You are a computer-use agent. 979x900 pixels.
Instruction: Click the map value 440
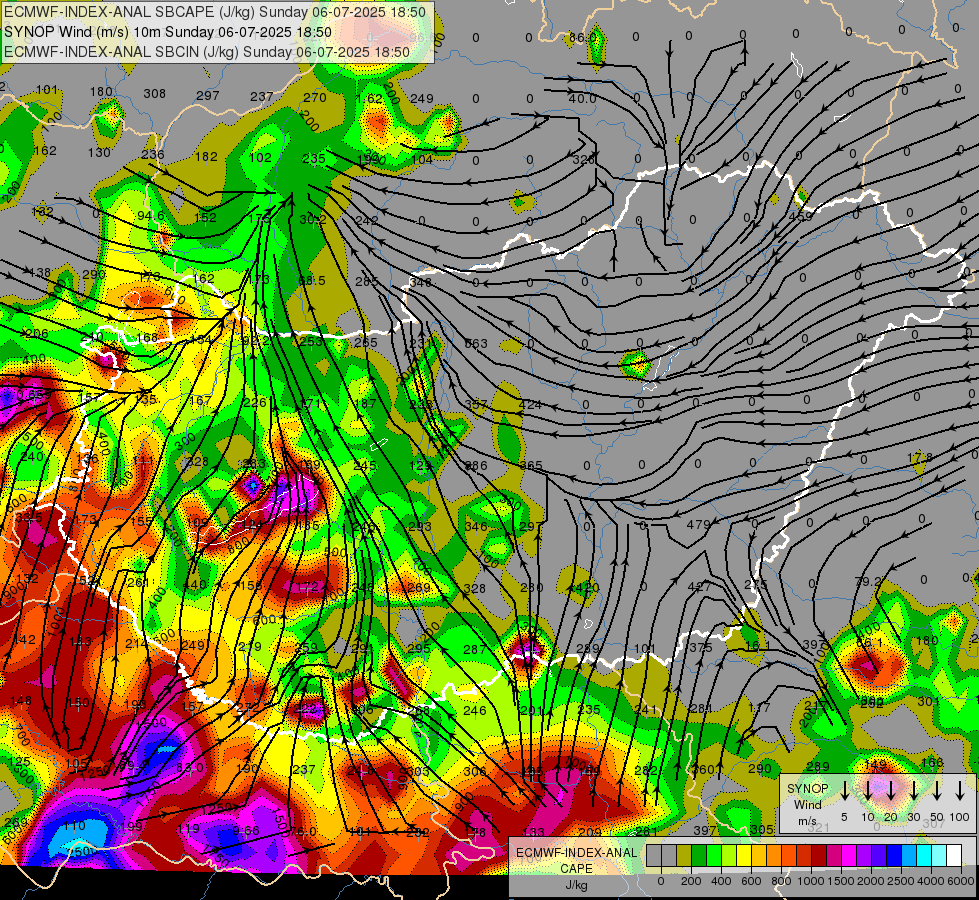click(x=195, y=585)
